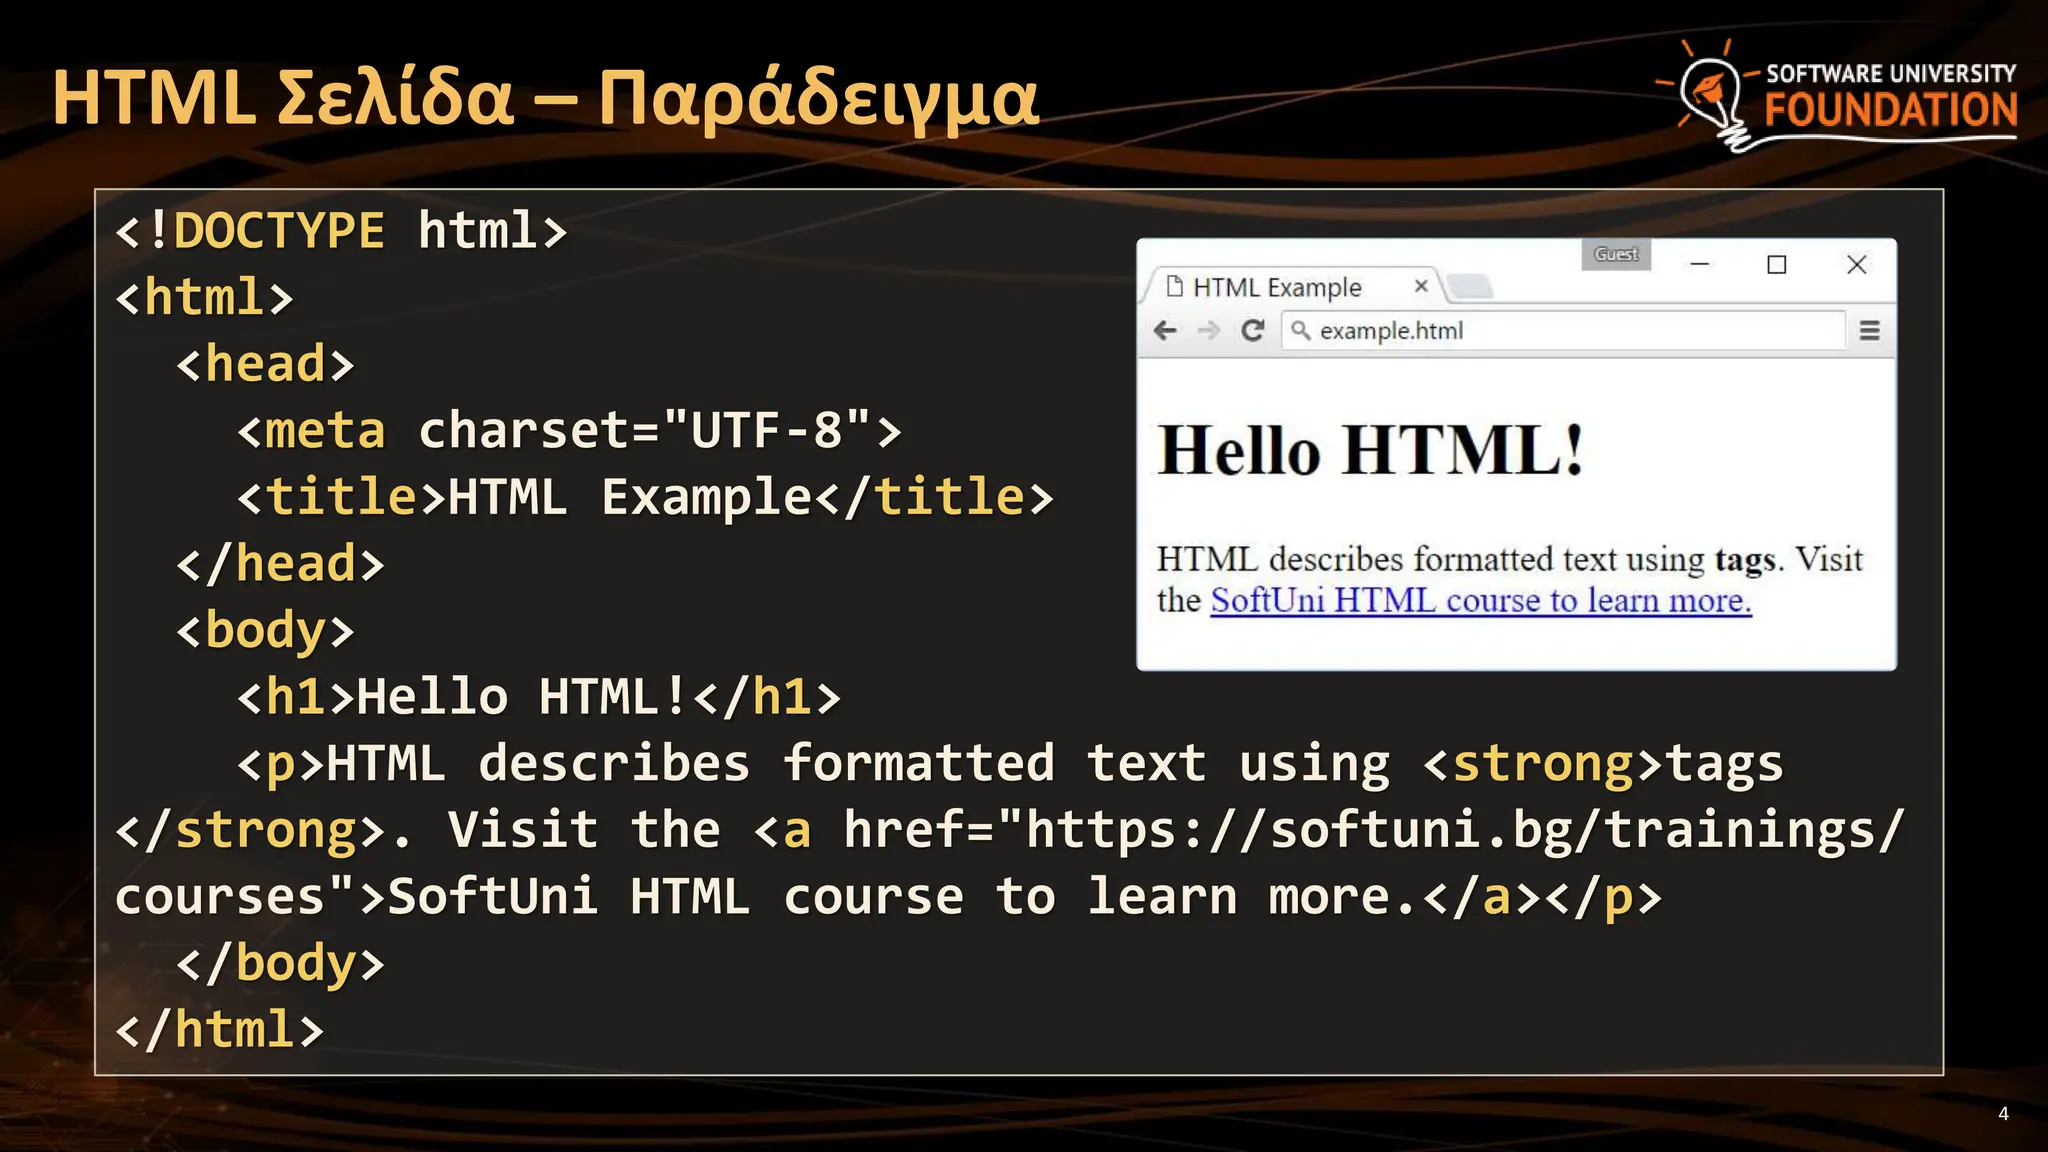Click the bold word tags in browser

click(1745, 560)
